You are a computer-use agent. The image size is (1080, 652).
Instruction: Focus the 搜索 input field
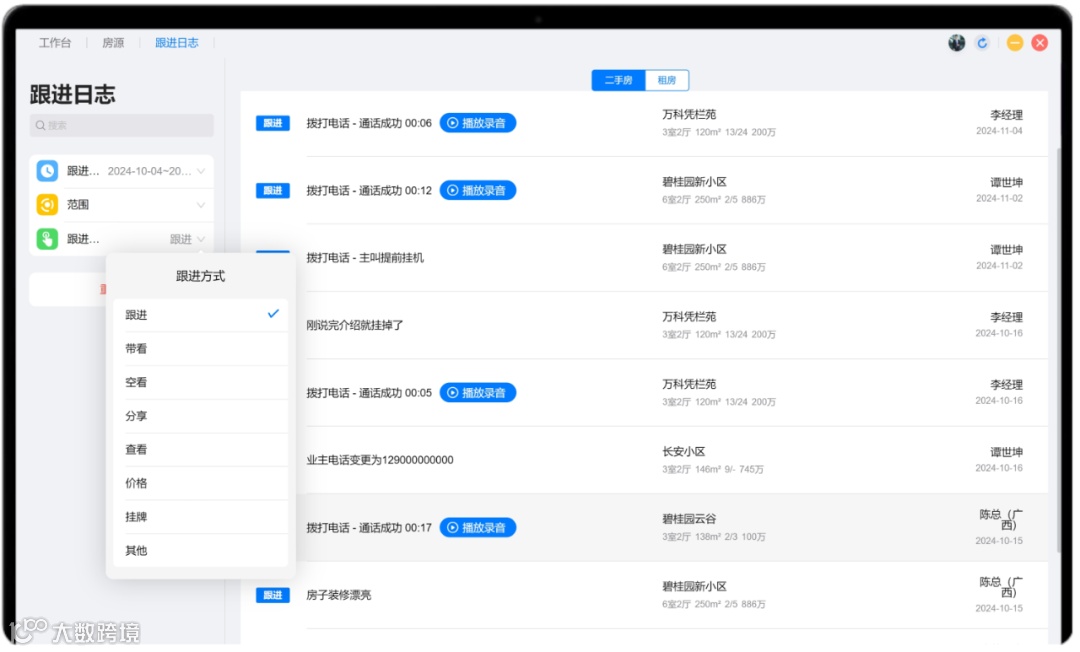tap(122, 125)
